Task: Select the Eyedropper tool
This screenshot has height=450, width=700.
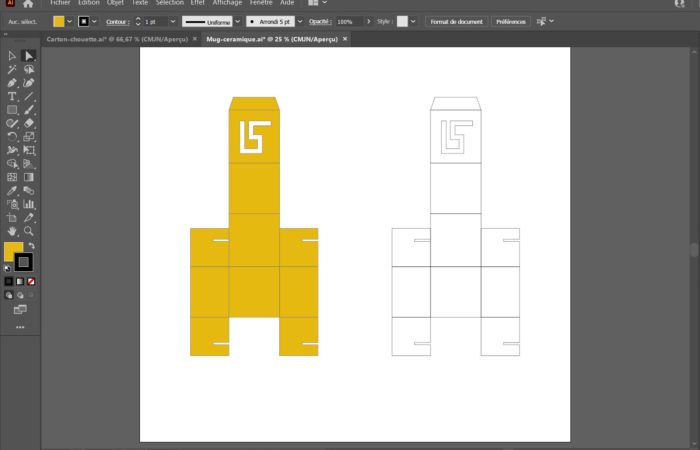Action: pos(12,190)
